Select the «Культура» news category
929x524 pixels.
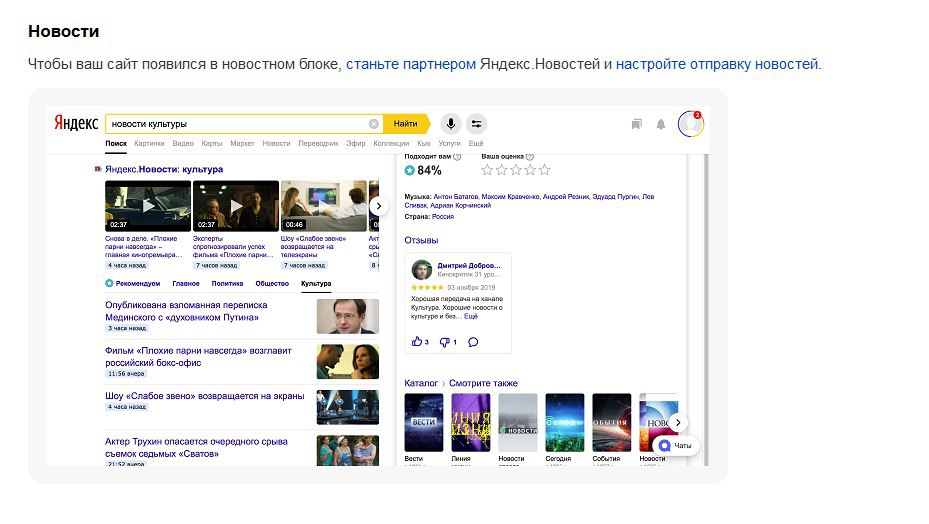click(316, 283)
